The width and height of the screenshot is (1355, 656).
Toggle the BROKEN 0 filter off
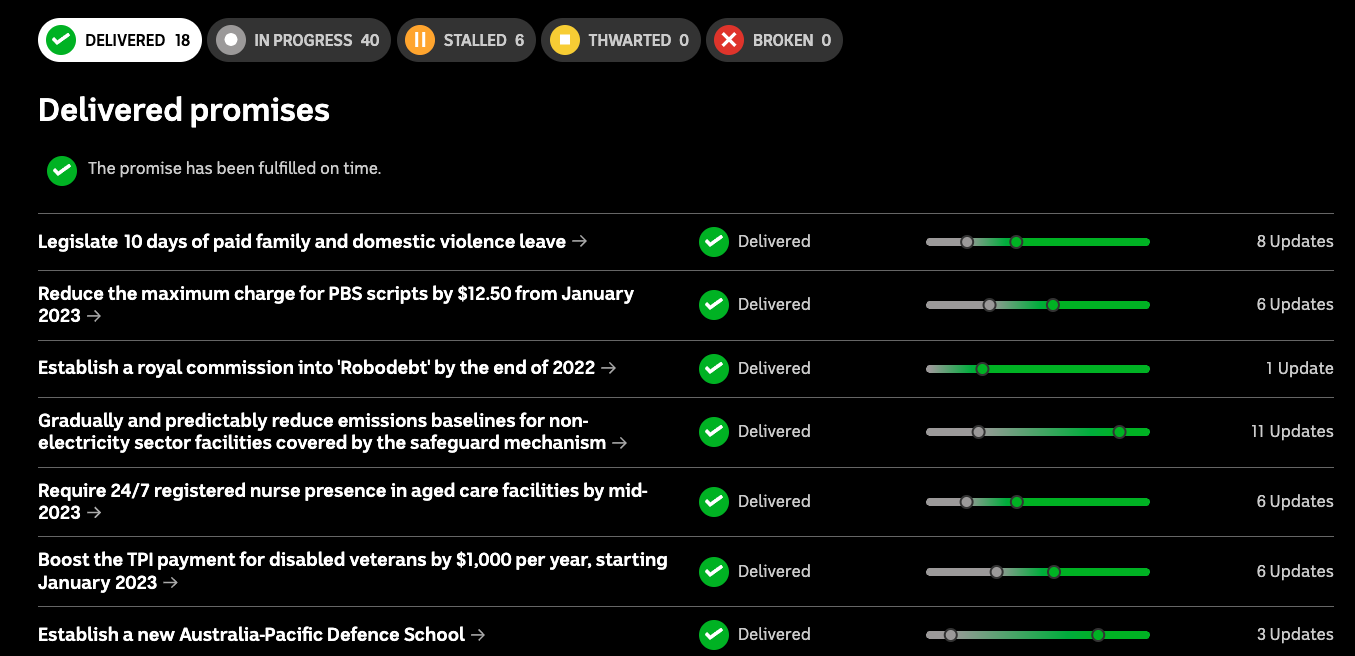(x=774, y=40)
